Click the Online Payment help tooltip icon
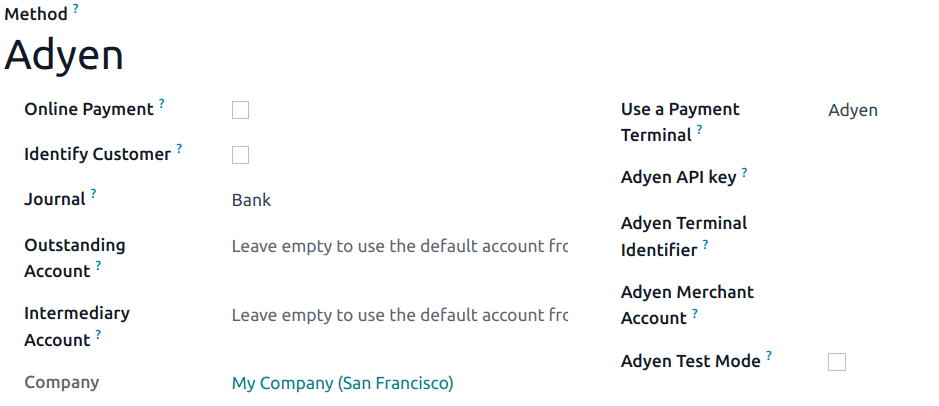Viewport: 939px width, 406px height. pos(162,103)
